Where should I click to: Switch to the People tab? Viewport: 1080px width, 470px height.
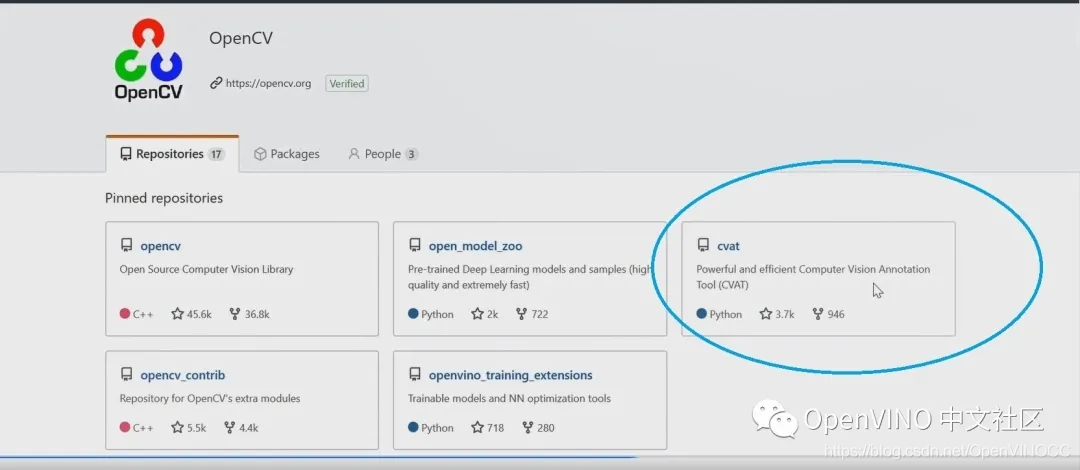[383, 154]
